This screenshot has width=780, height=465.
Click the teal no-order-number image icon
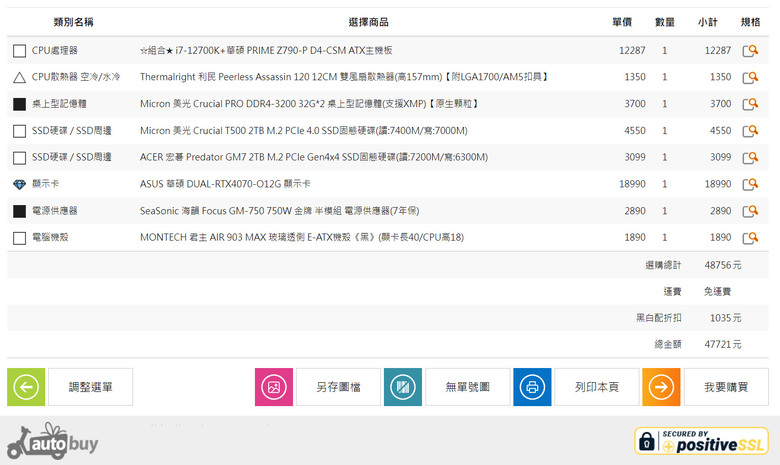403,387
